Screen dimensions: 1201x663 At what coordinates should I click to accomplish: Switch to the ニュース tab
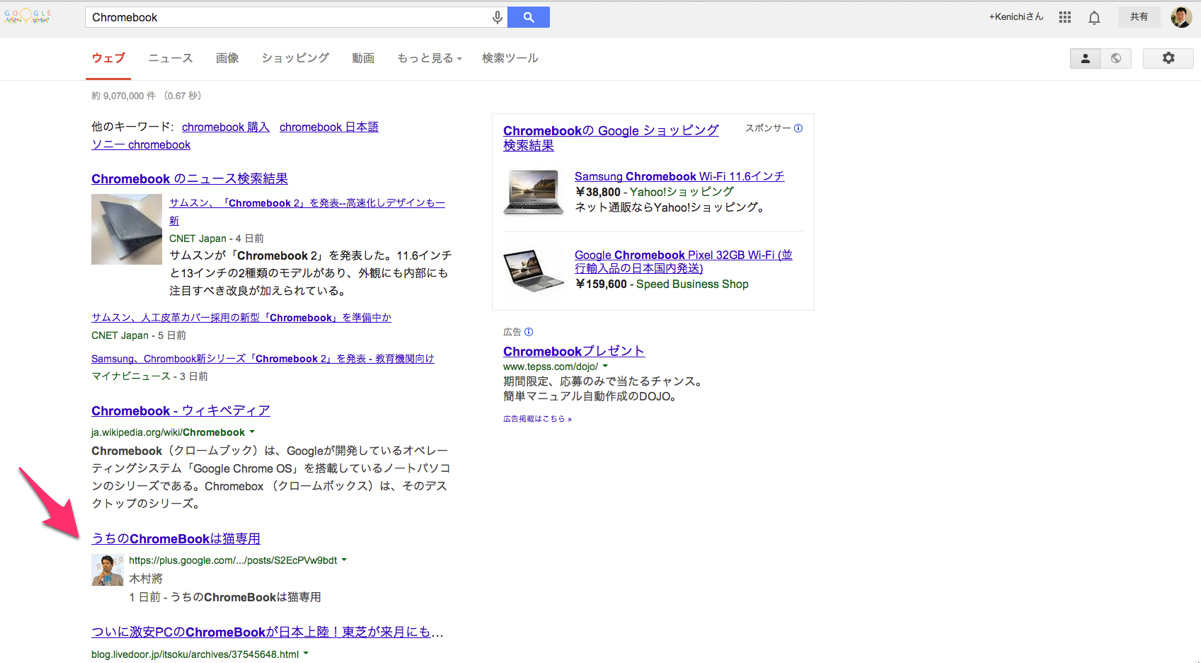pyautogui.click(x=170, y=58)
